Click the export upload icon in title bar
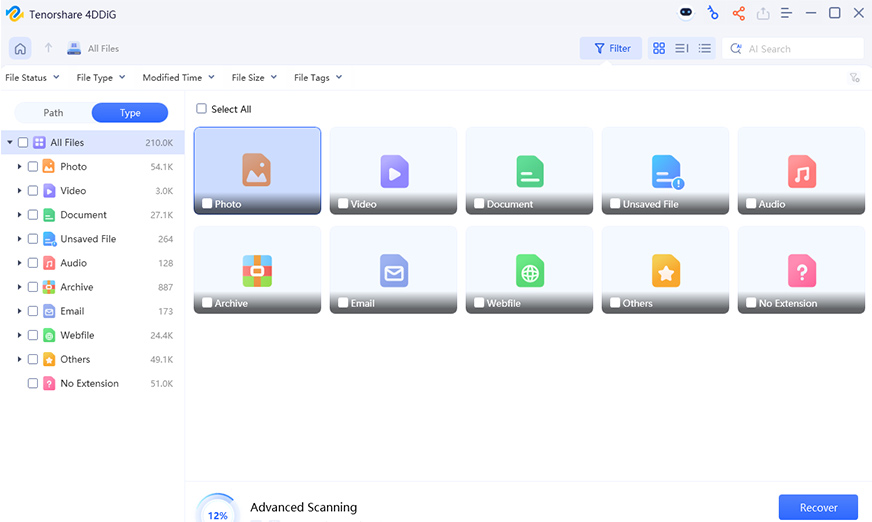The height and width of the screenshot is (522, 872). coord(763,13)
